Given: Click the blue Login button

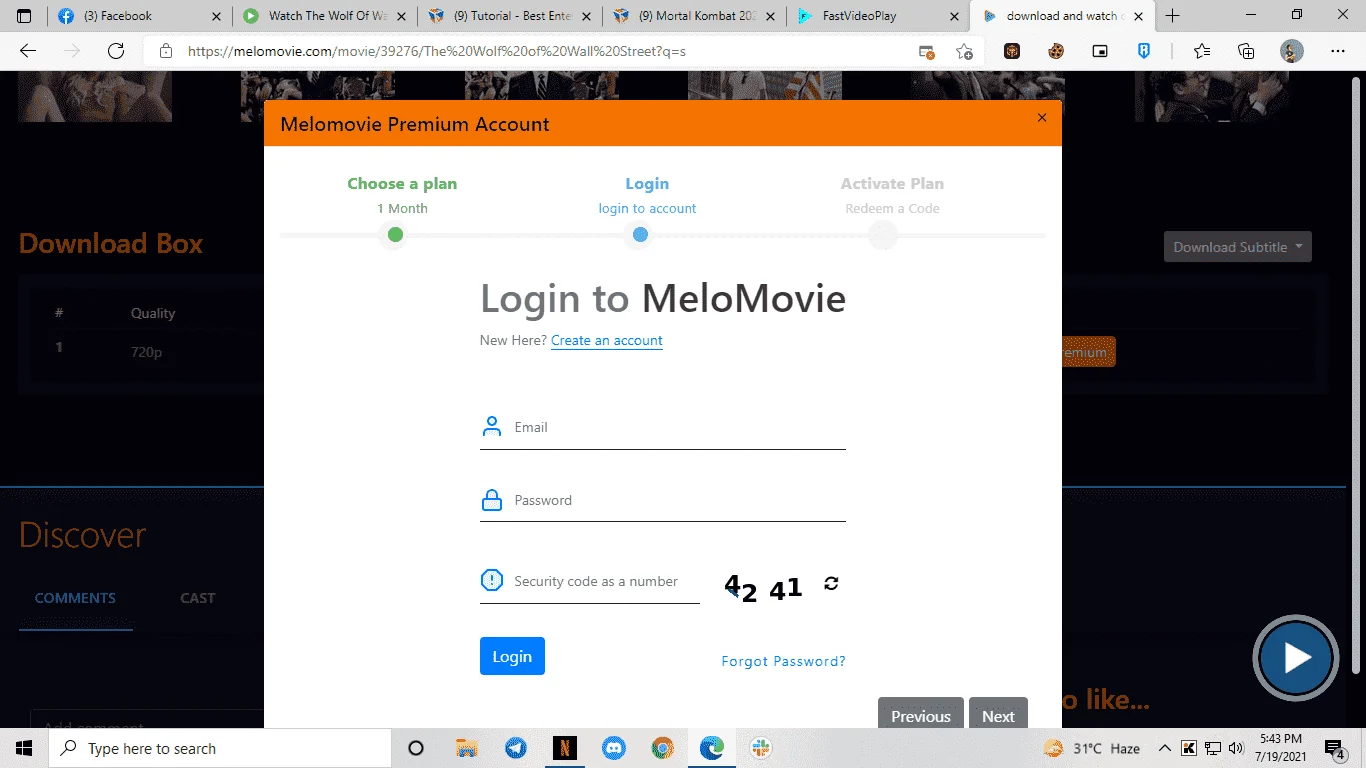Looking at the screenshot, I should 512,656.
